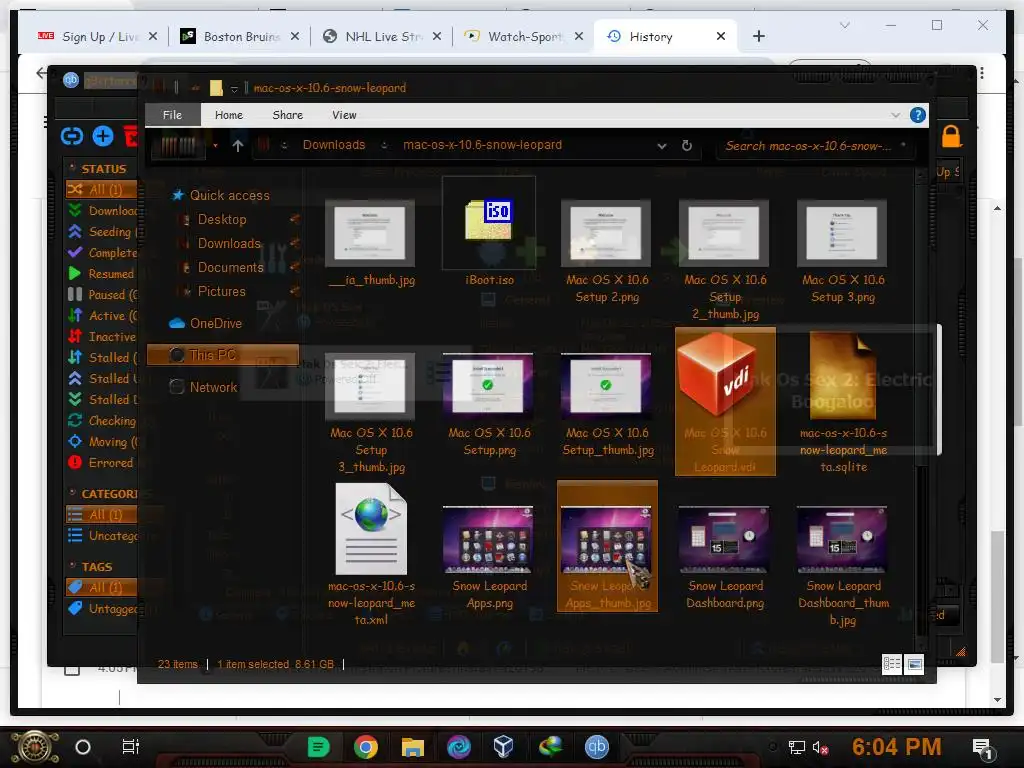The height and width of the screenshot is (768, 1024).
Task: Click qBittorrent add torrent link icon
Action: tap(72, 136)
